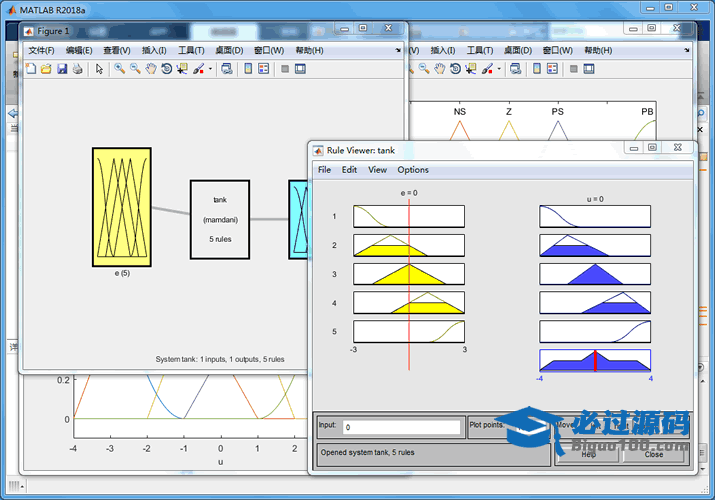Click cyan output variable block

[x=298, y=219]
